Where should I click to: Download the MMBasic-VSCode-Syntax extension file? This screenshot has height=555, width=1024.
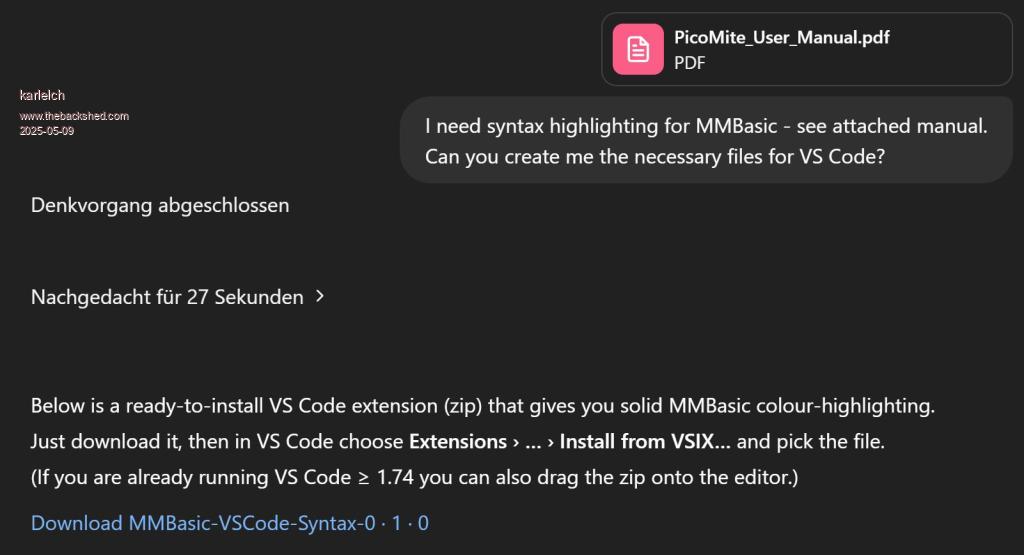pos(229,523)
